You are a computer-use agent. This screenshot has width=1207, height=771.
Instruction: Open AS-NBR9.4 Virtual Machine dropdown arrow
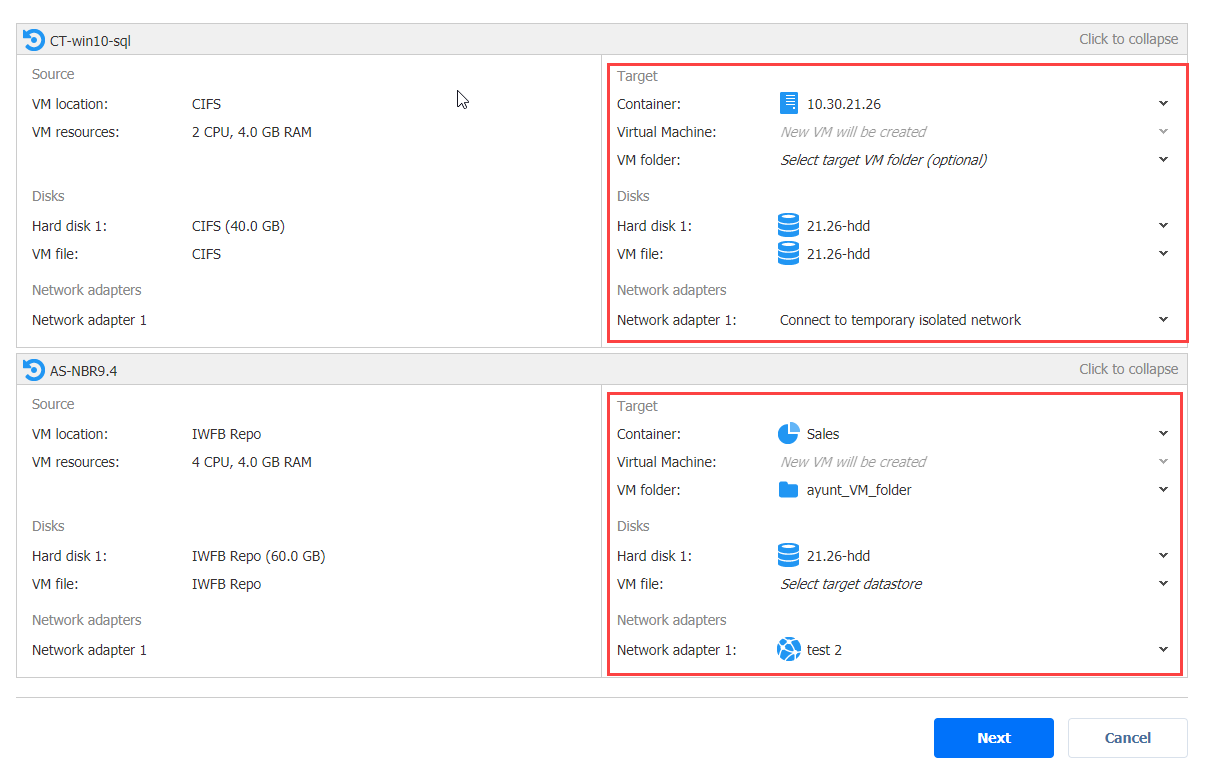(x=1163, y=461)
